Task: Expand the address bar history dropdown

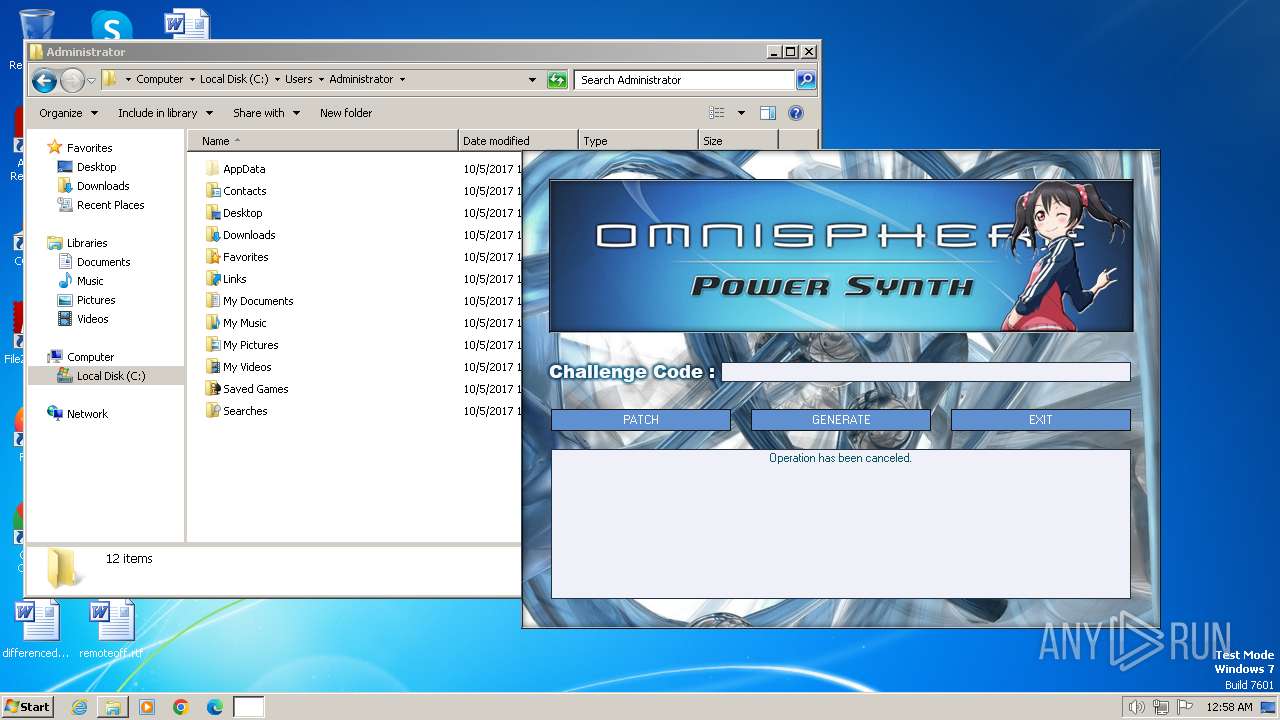Action: coord(533,80)
